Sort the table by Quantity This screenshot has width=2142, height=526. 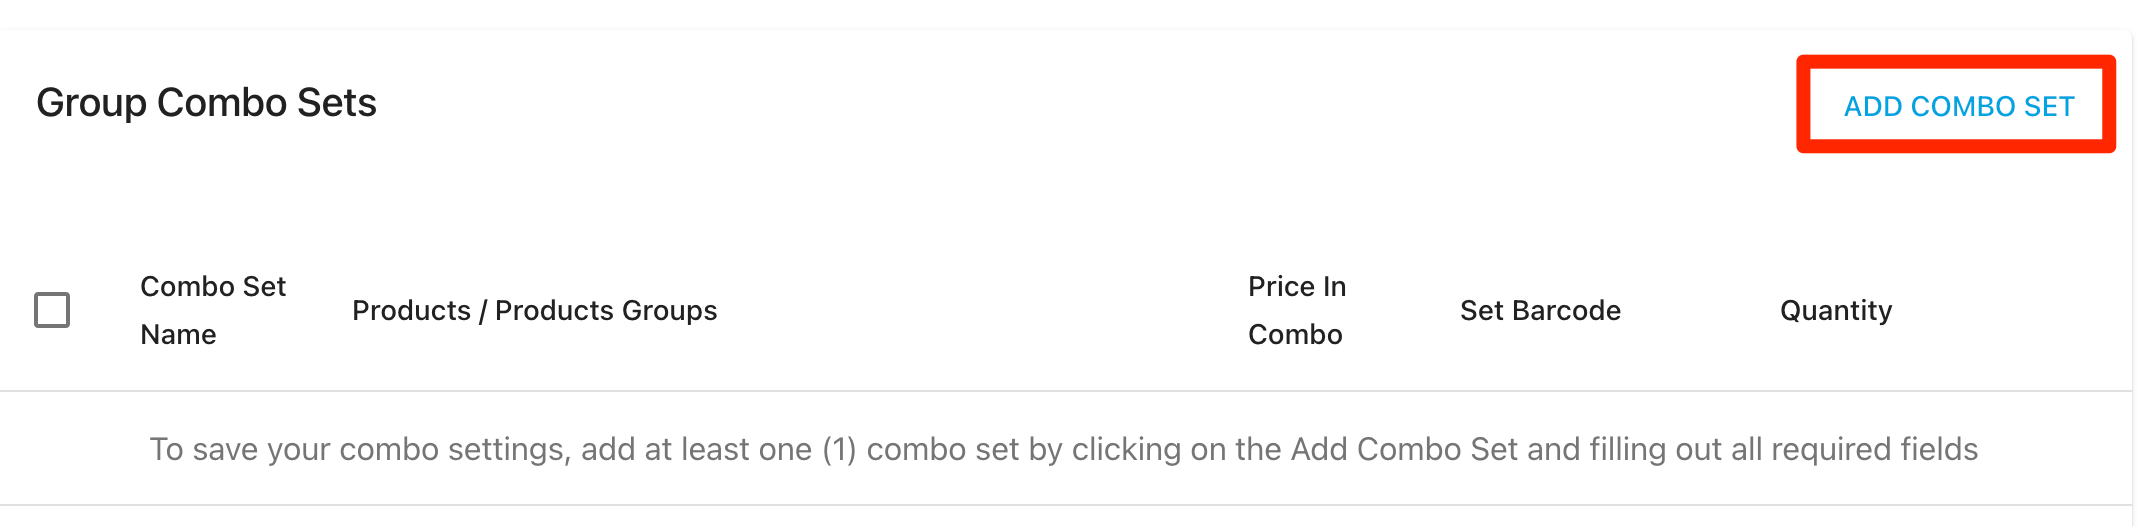tap(1836, 310)
